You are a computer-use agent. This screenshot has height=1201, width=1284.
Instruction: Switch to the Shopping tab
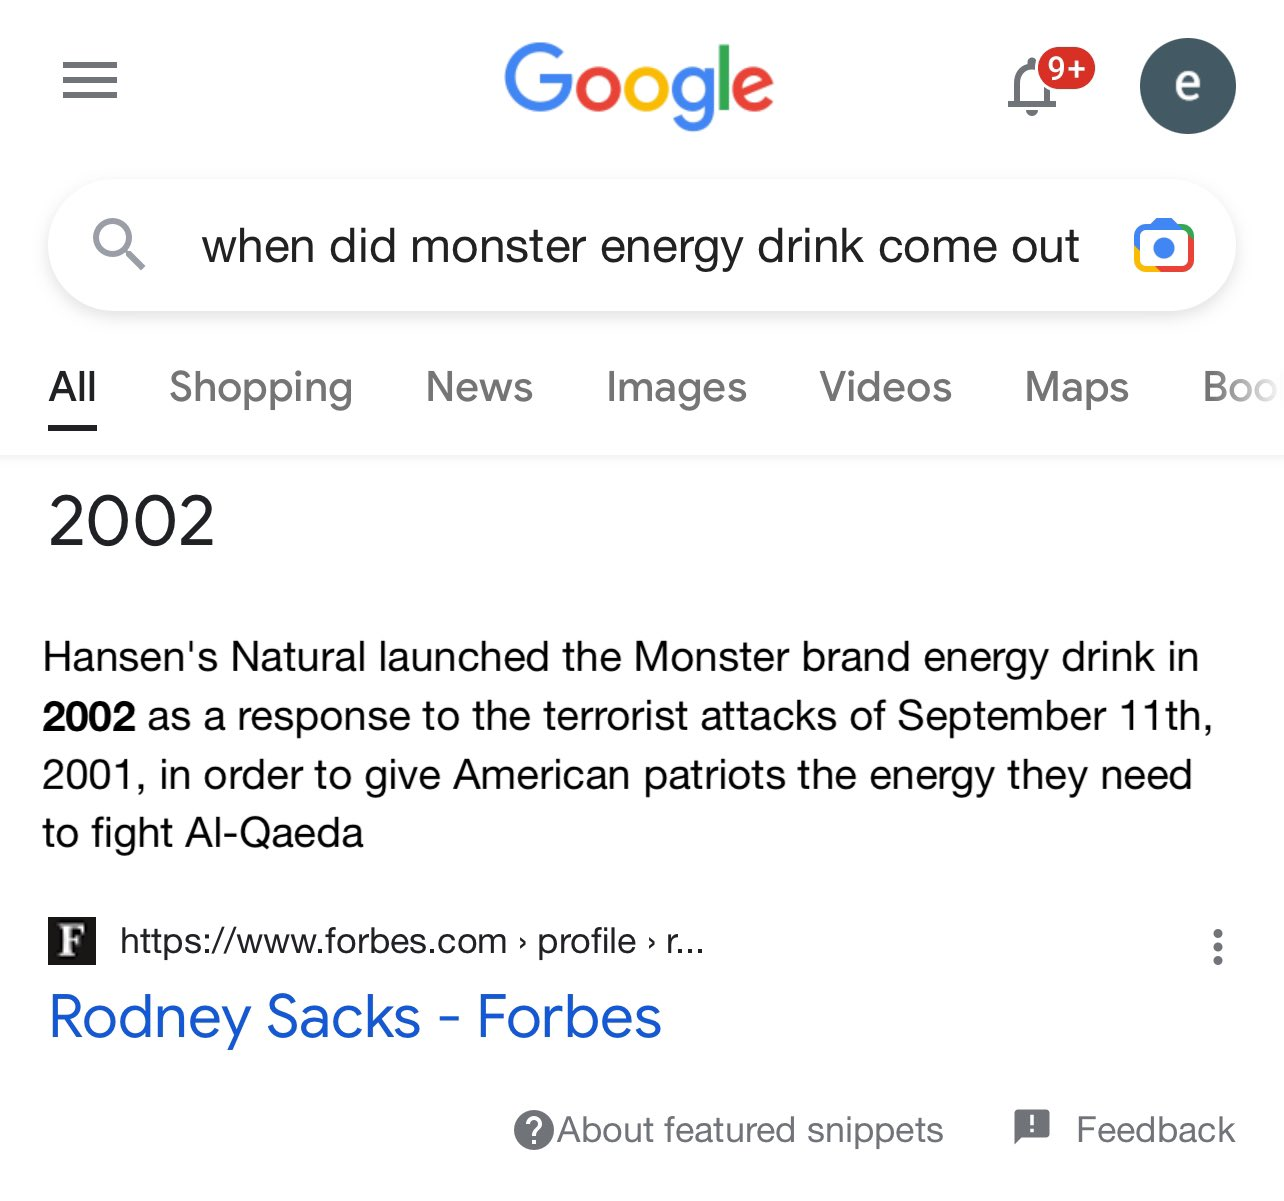(261, 387)
